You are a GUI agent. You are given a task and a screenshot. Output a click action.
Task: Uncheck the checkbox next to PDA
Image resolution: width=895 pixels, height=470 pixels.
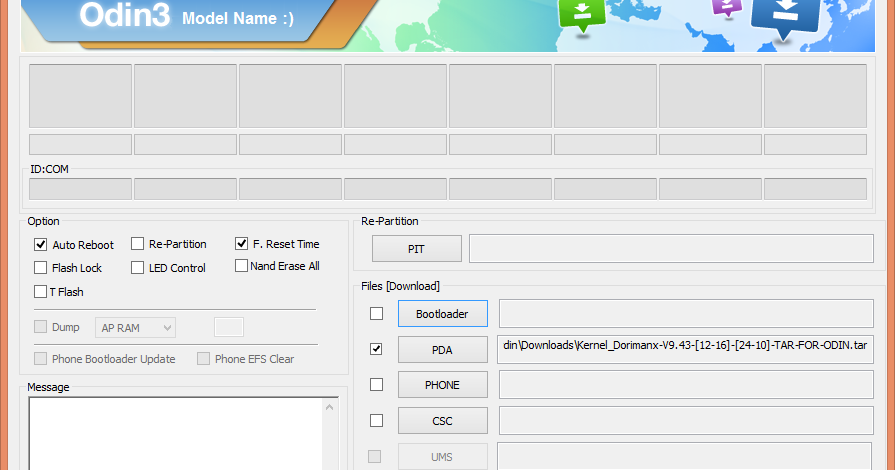(376, 349)
